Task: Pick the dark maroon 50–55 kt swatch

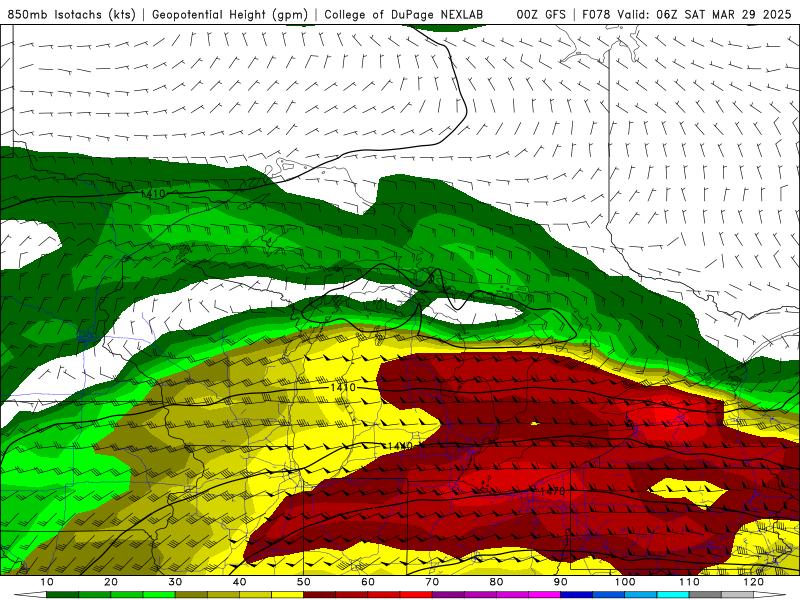Action: coord(319,596)
